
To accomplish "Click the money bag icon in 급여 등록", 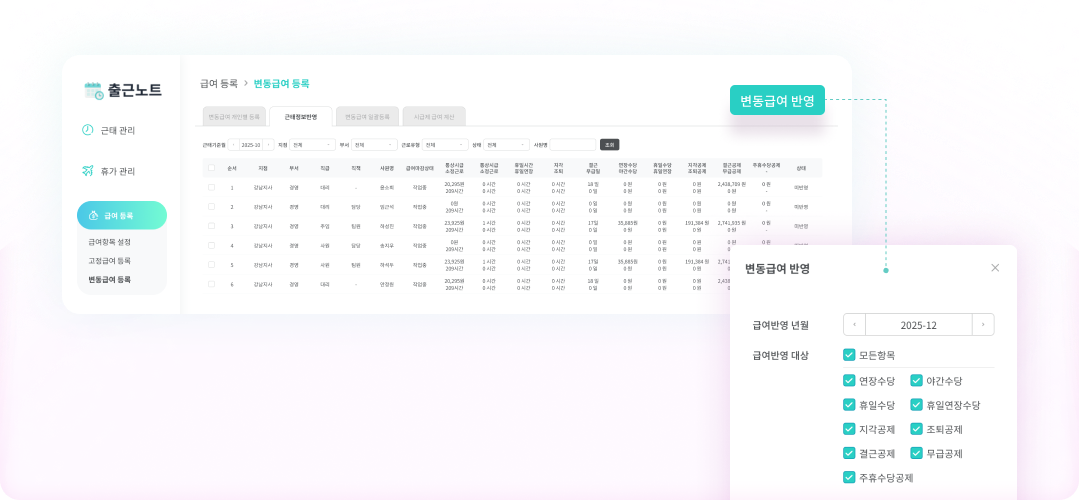I will [93, 215].
